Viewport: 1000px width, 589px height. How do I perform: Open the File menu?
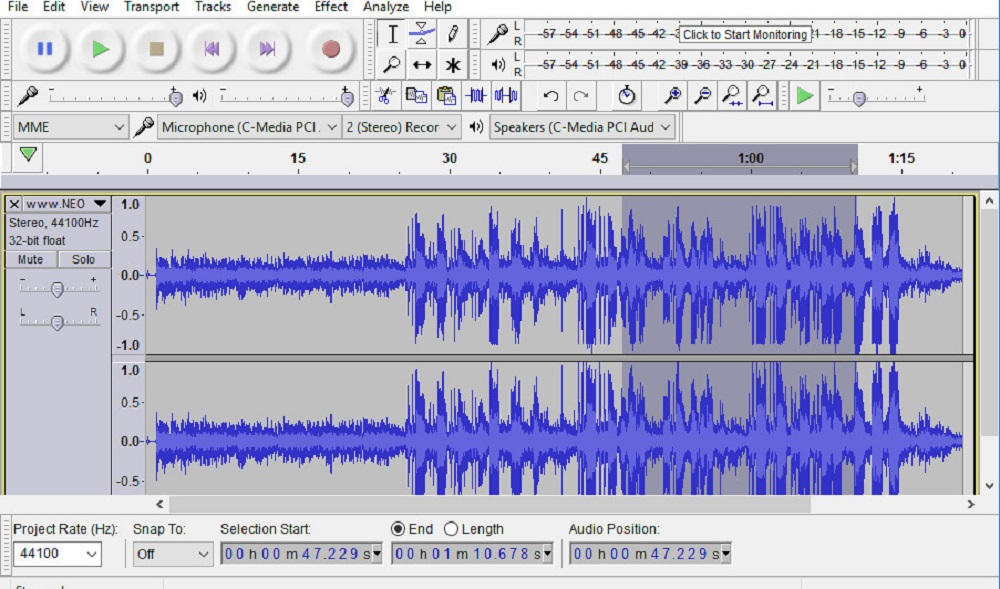[17, 7]
